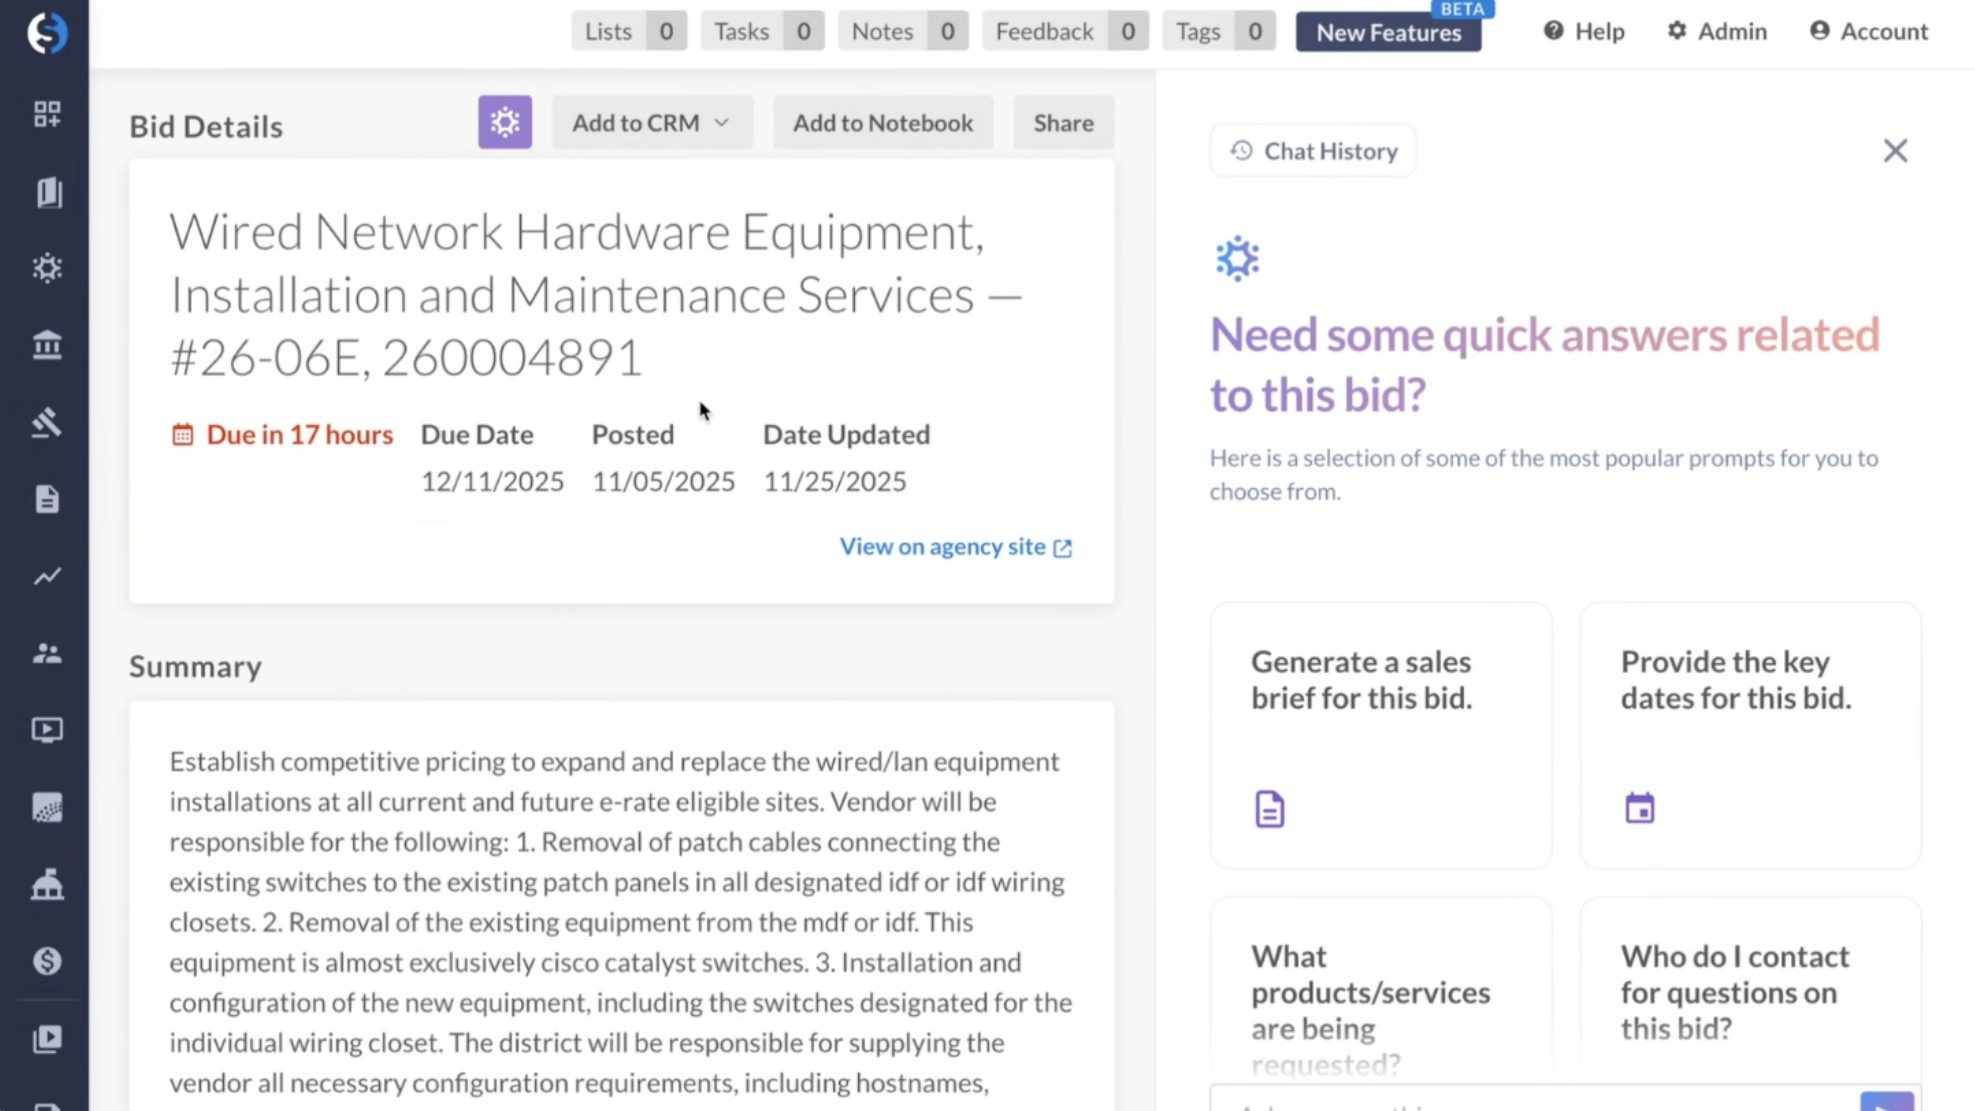1975x1111 pixels.
Task: Open the government building icon in sidebar
Action: tap(47, 345)
